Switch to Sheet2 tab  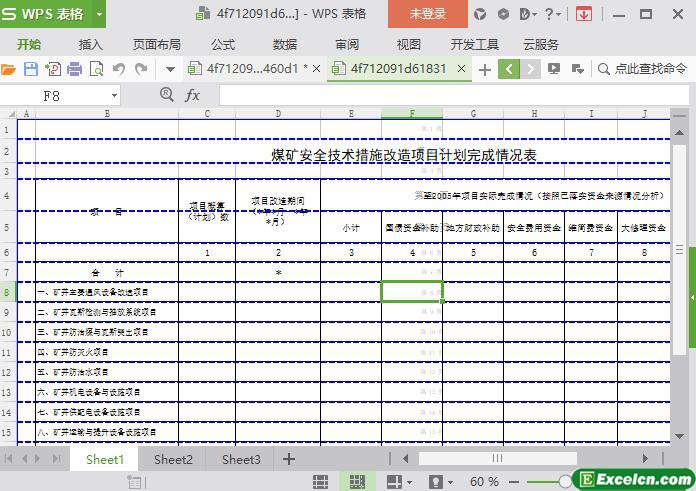pyautogui.click(x=173, y=459)
